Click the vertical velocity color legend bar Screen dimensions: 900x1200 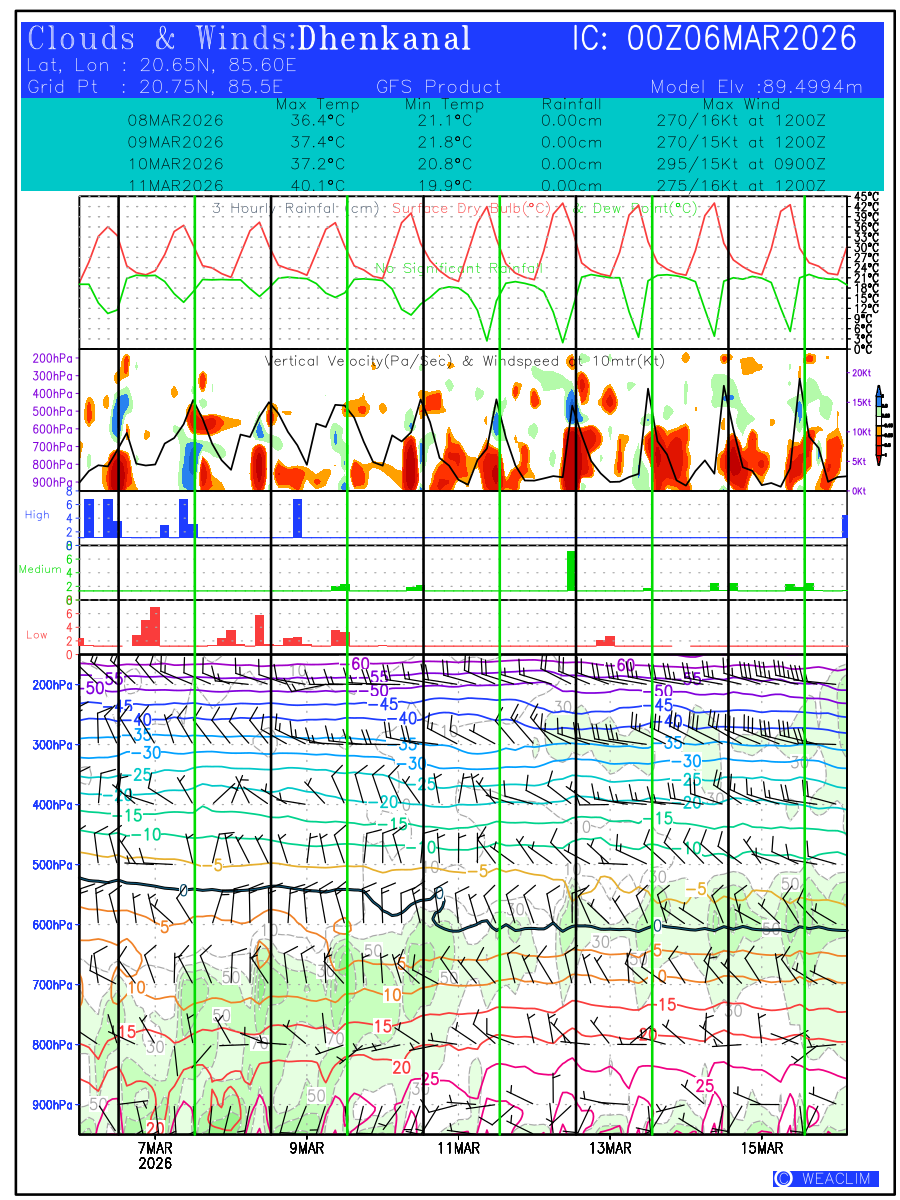(878, 425)
